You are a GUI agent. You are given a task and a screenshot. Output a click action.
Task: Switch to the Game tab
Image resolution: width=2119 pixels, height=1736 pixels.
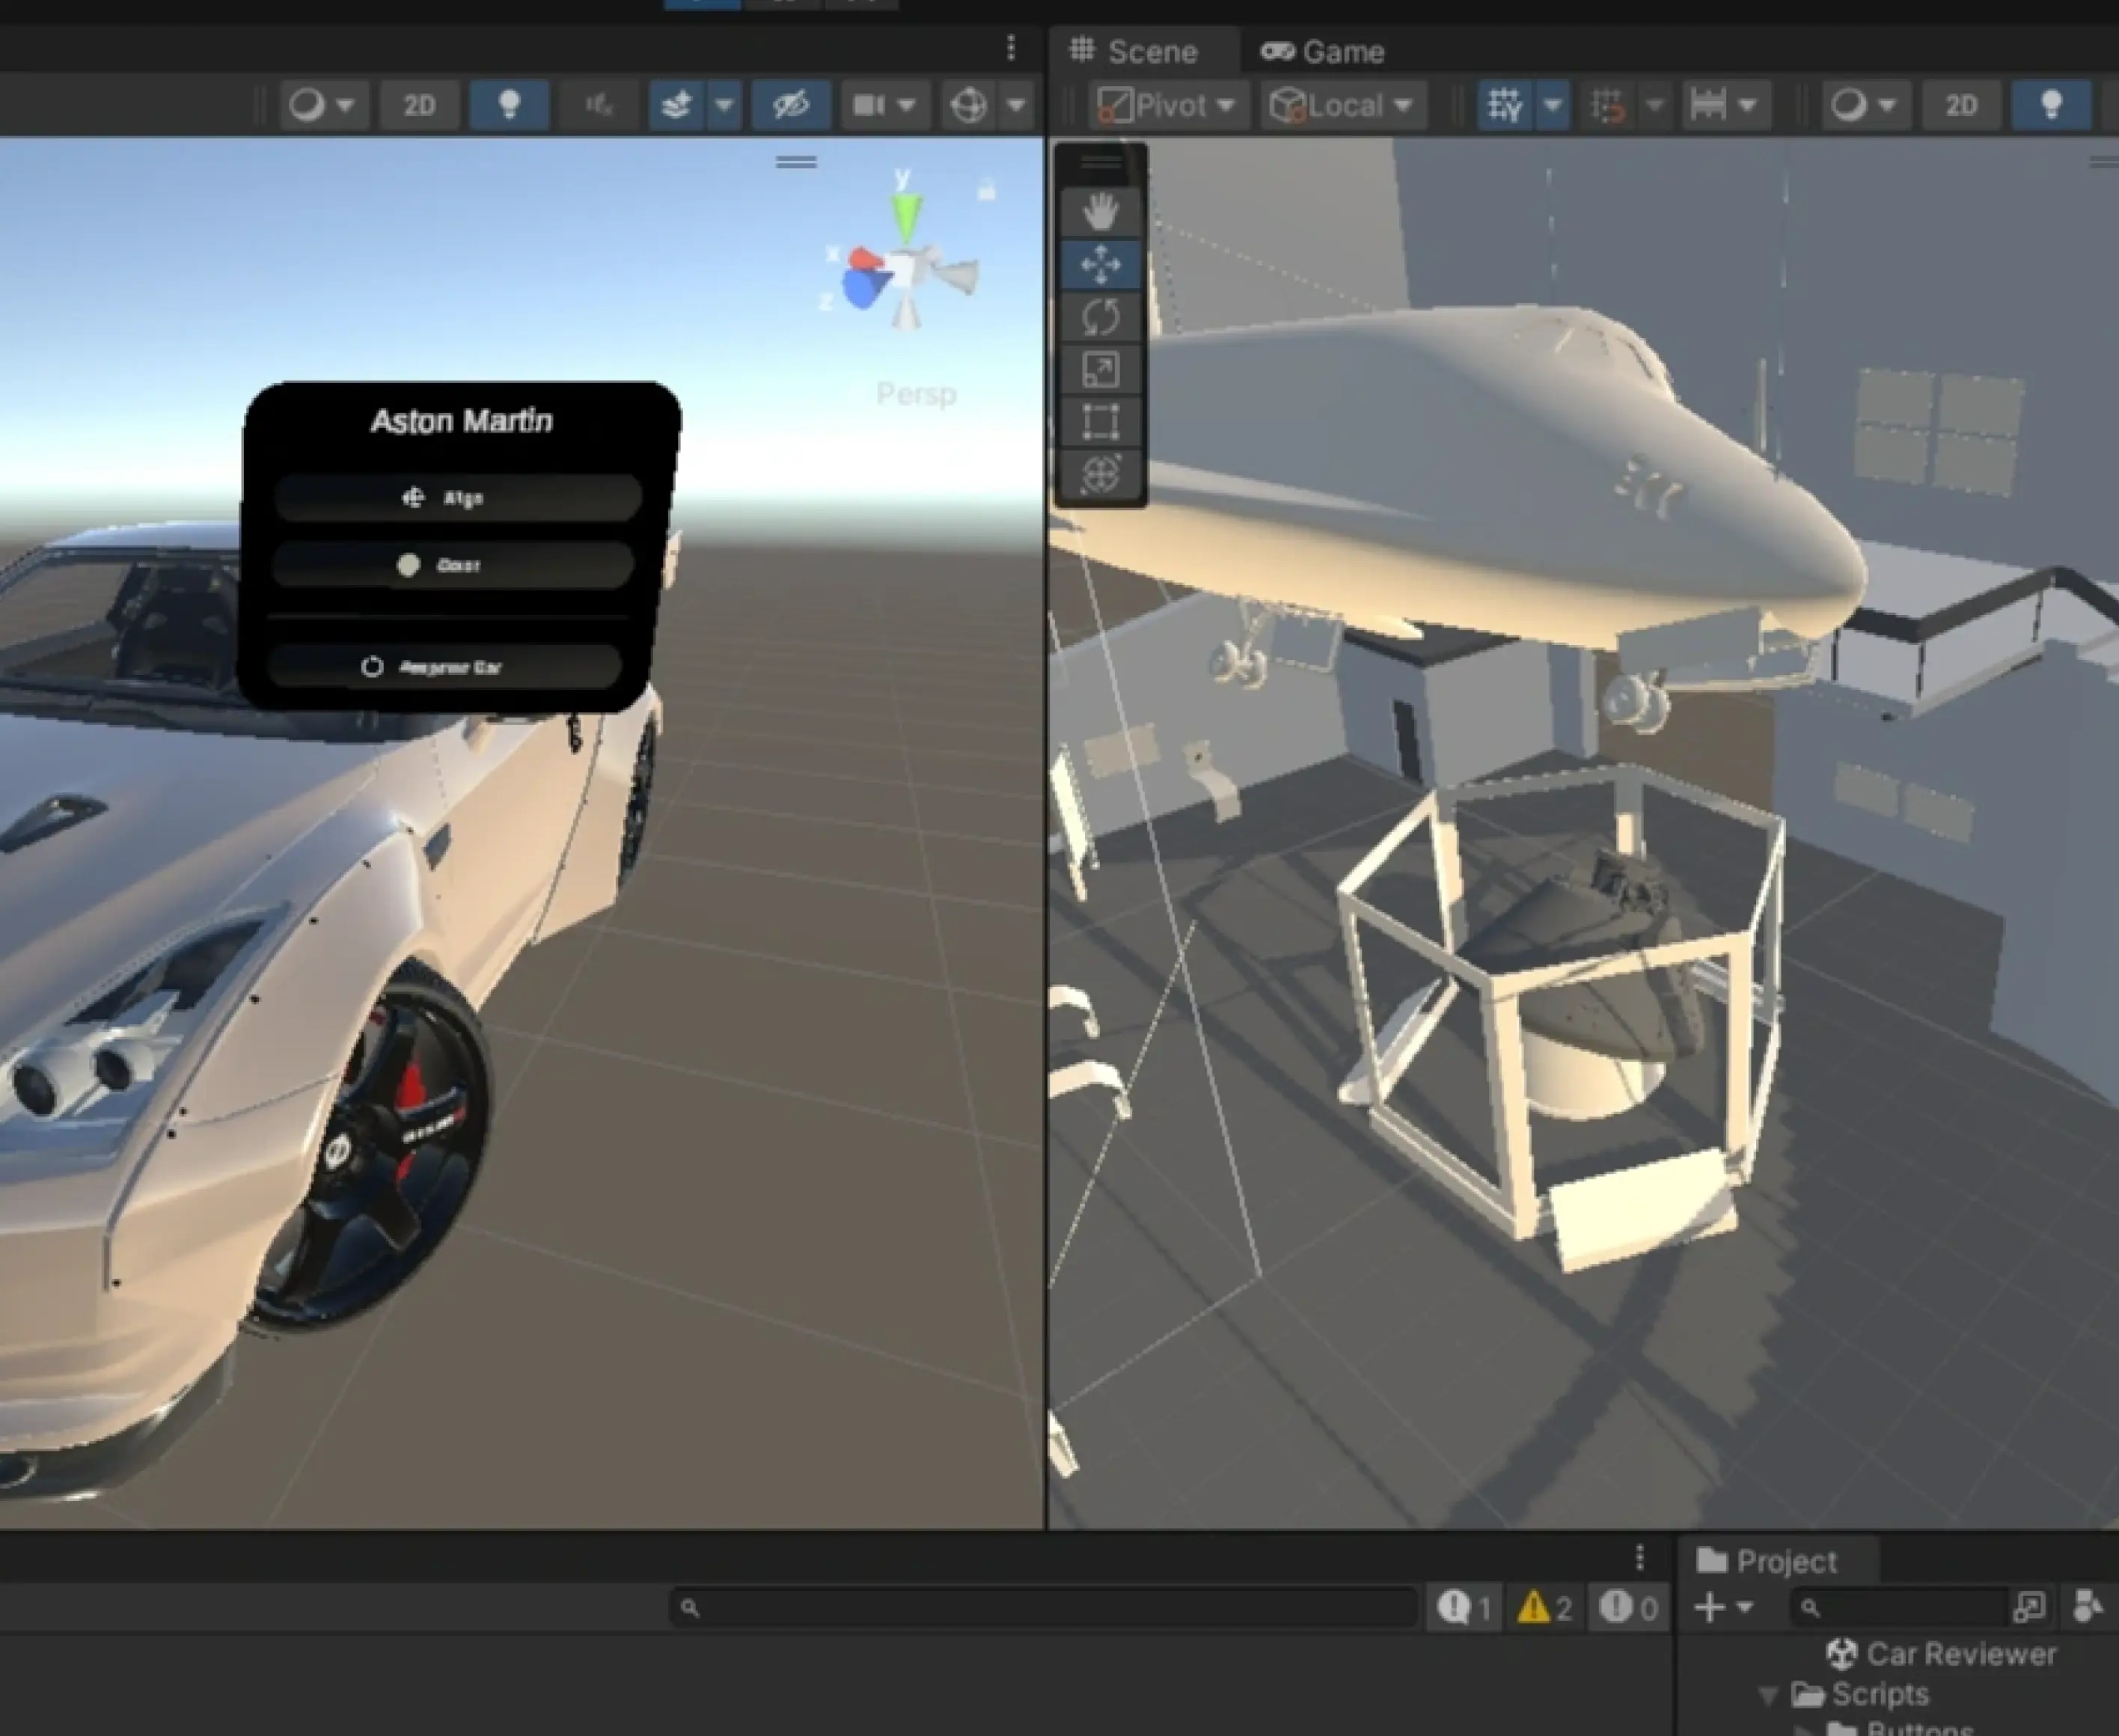pyautogui.click(x=1322, y=52)
